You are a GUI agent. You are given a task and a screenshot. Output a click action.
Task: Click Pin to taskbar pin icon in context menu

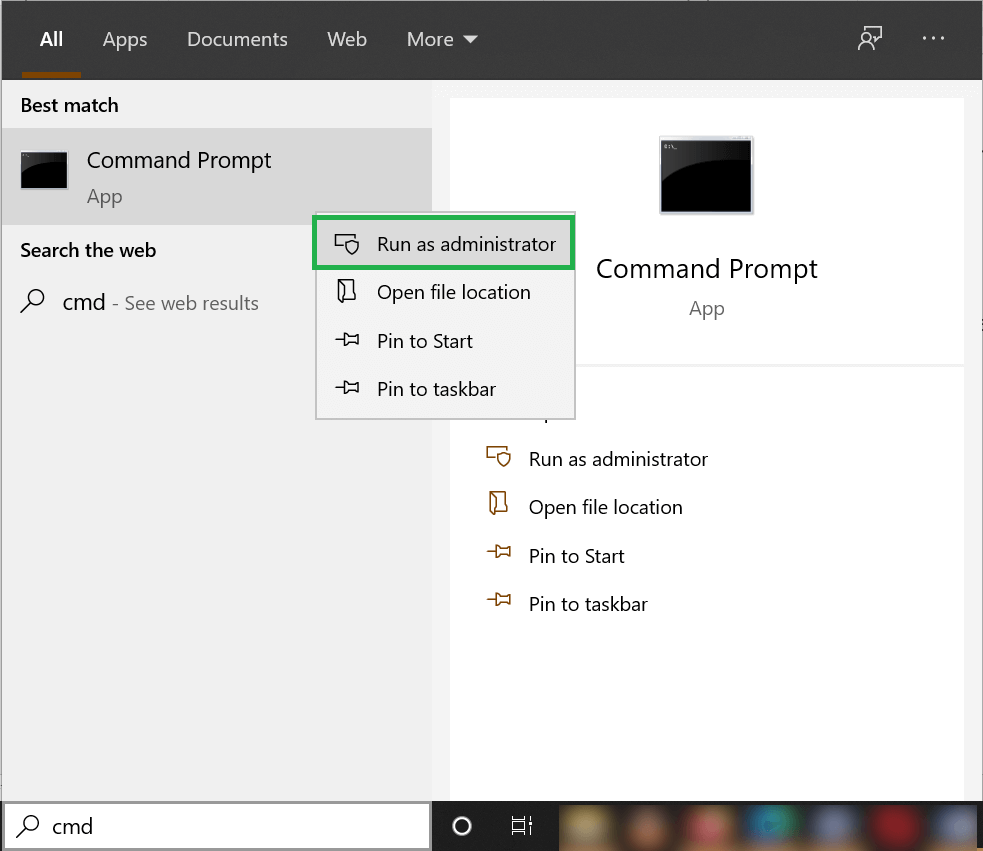(347, 388)
